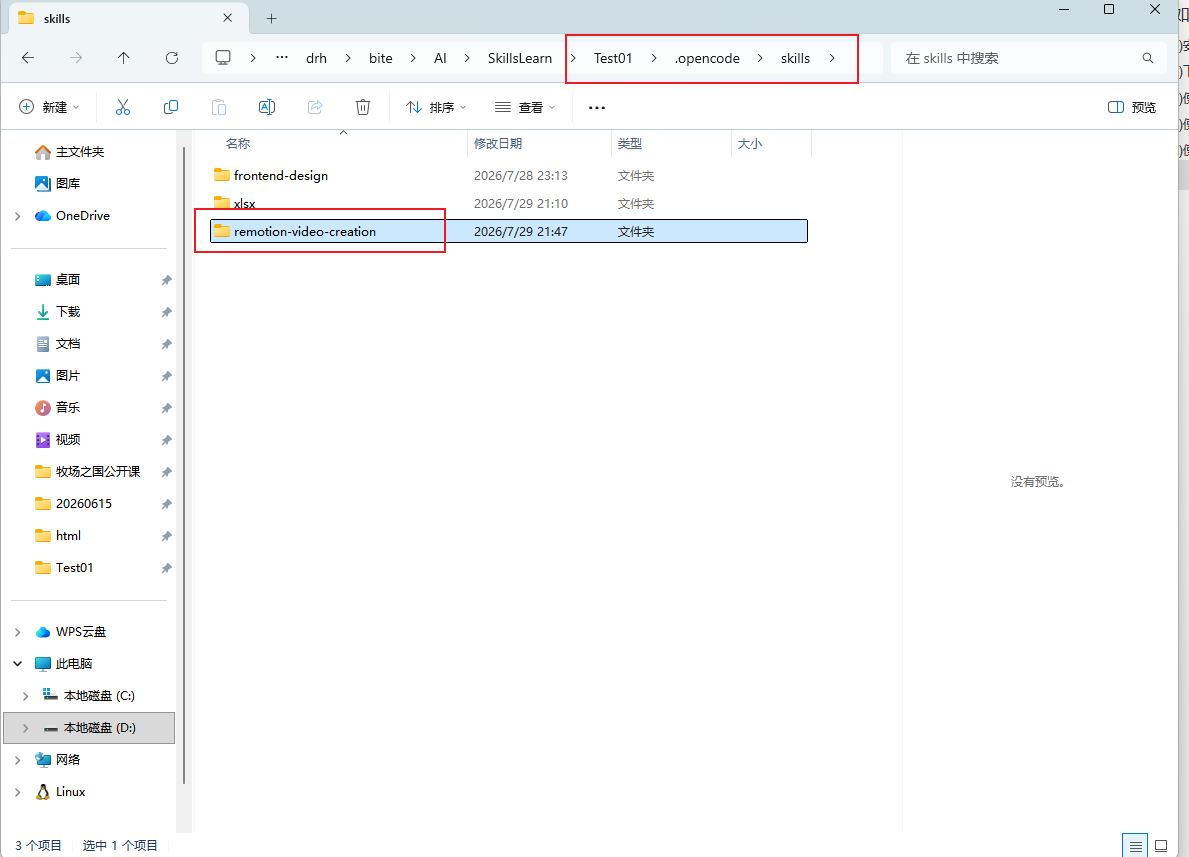1189x857 pixels.
Task: Sort by 修改日期 column header
Action: [497, 143]
